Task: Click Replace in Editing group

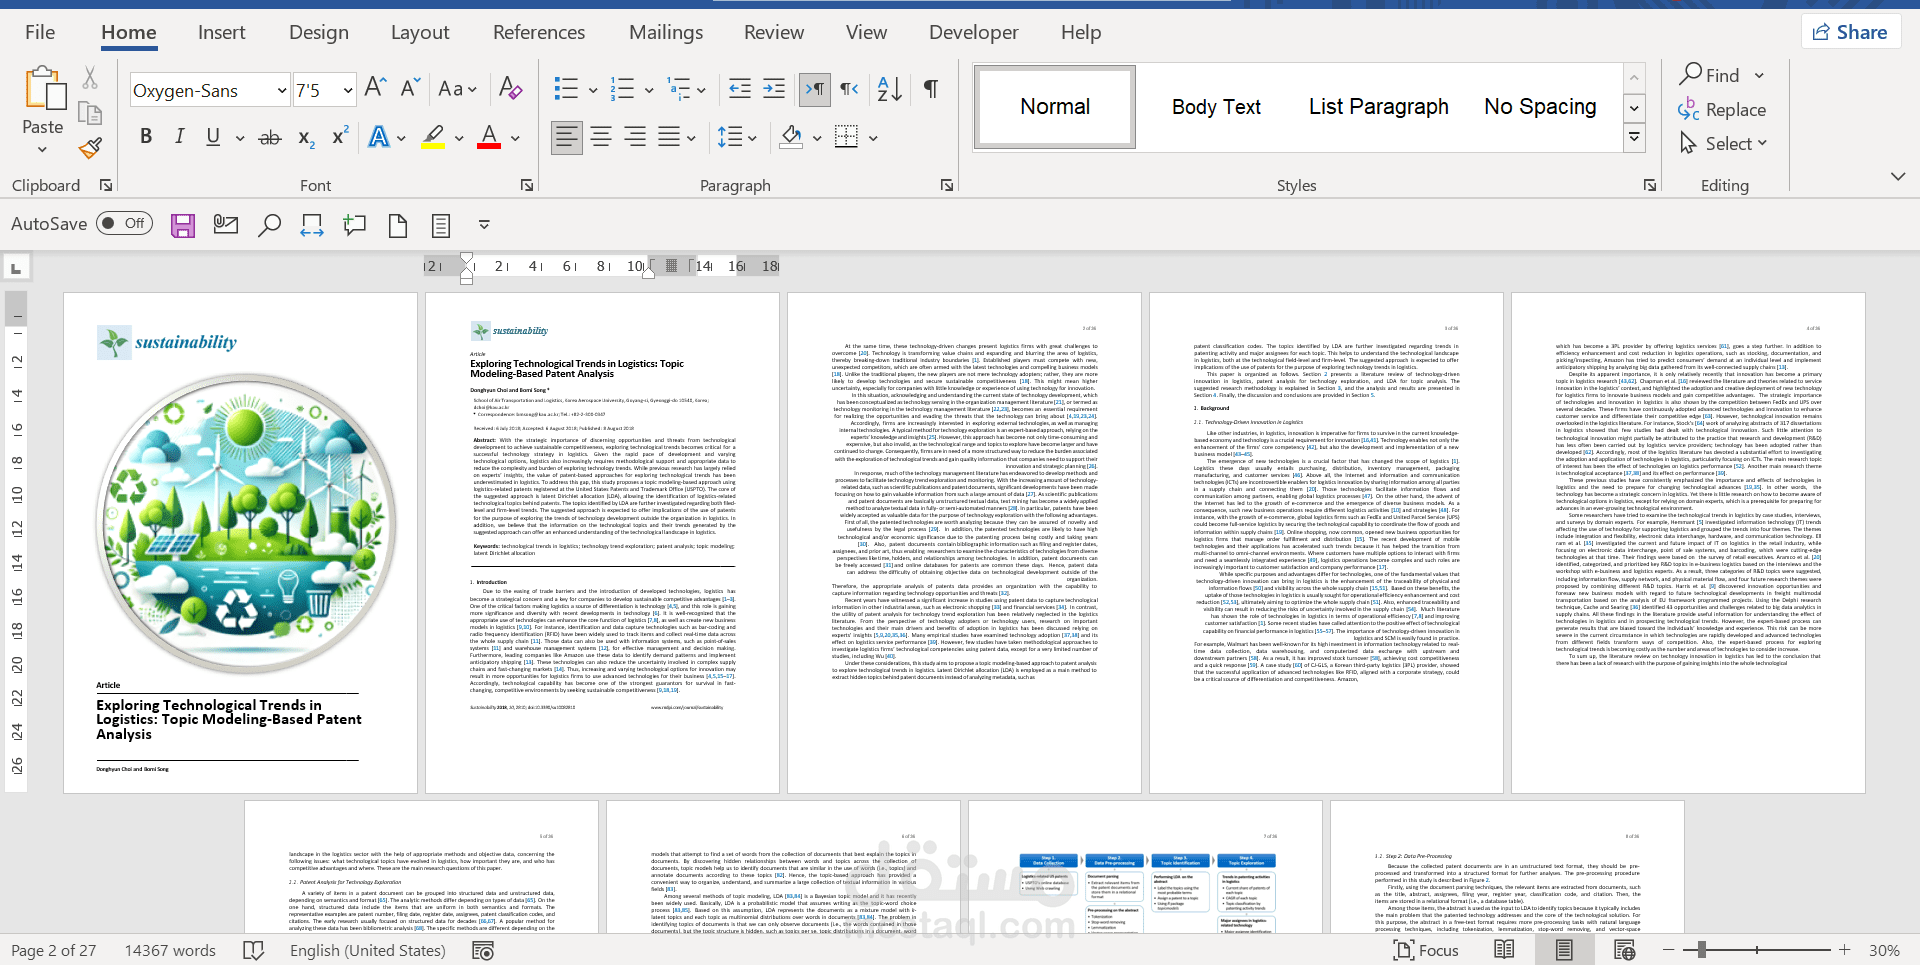Action: [1722, 109]
